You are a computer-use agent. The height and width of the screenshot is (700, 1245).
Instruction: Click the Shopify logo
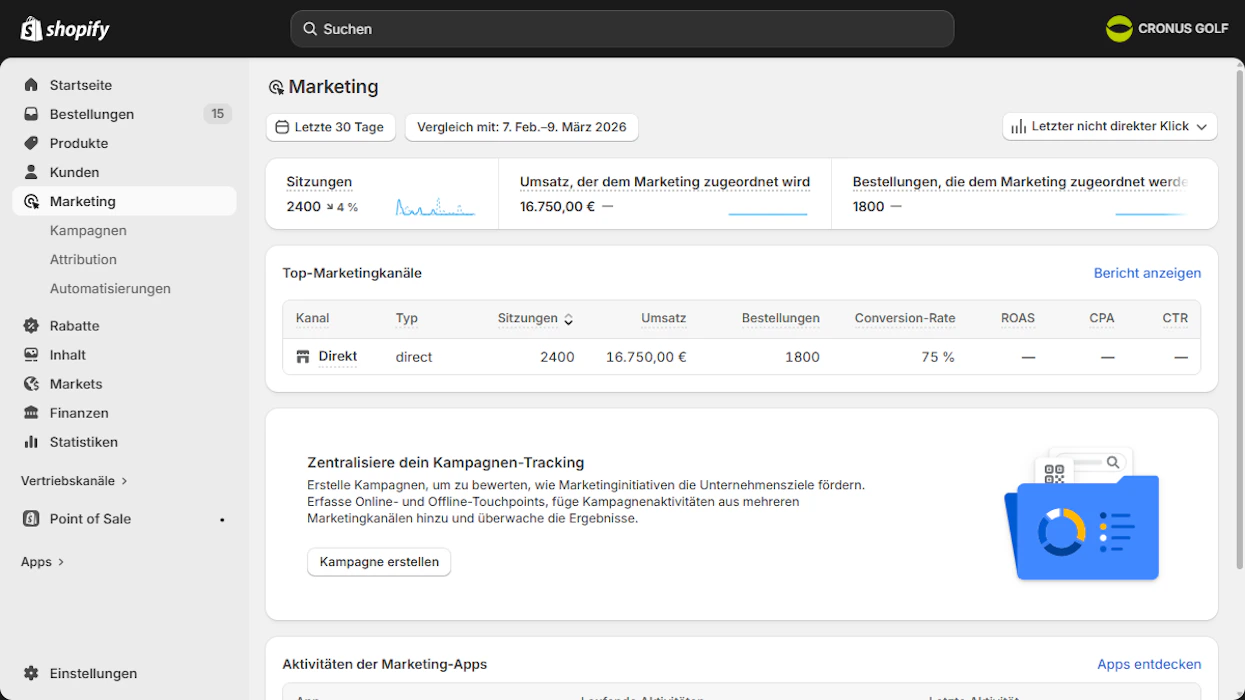(x=65, y=29)
